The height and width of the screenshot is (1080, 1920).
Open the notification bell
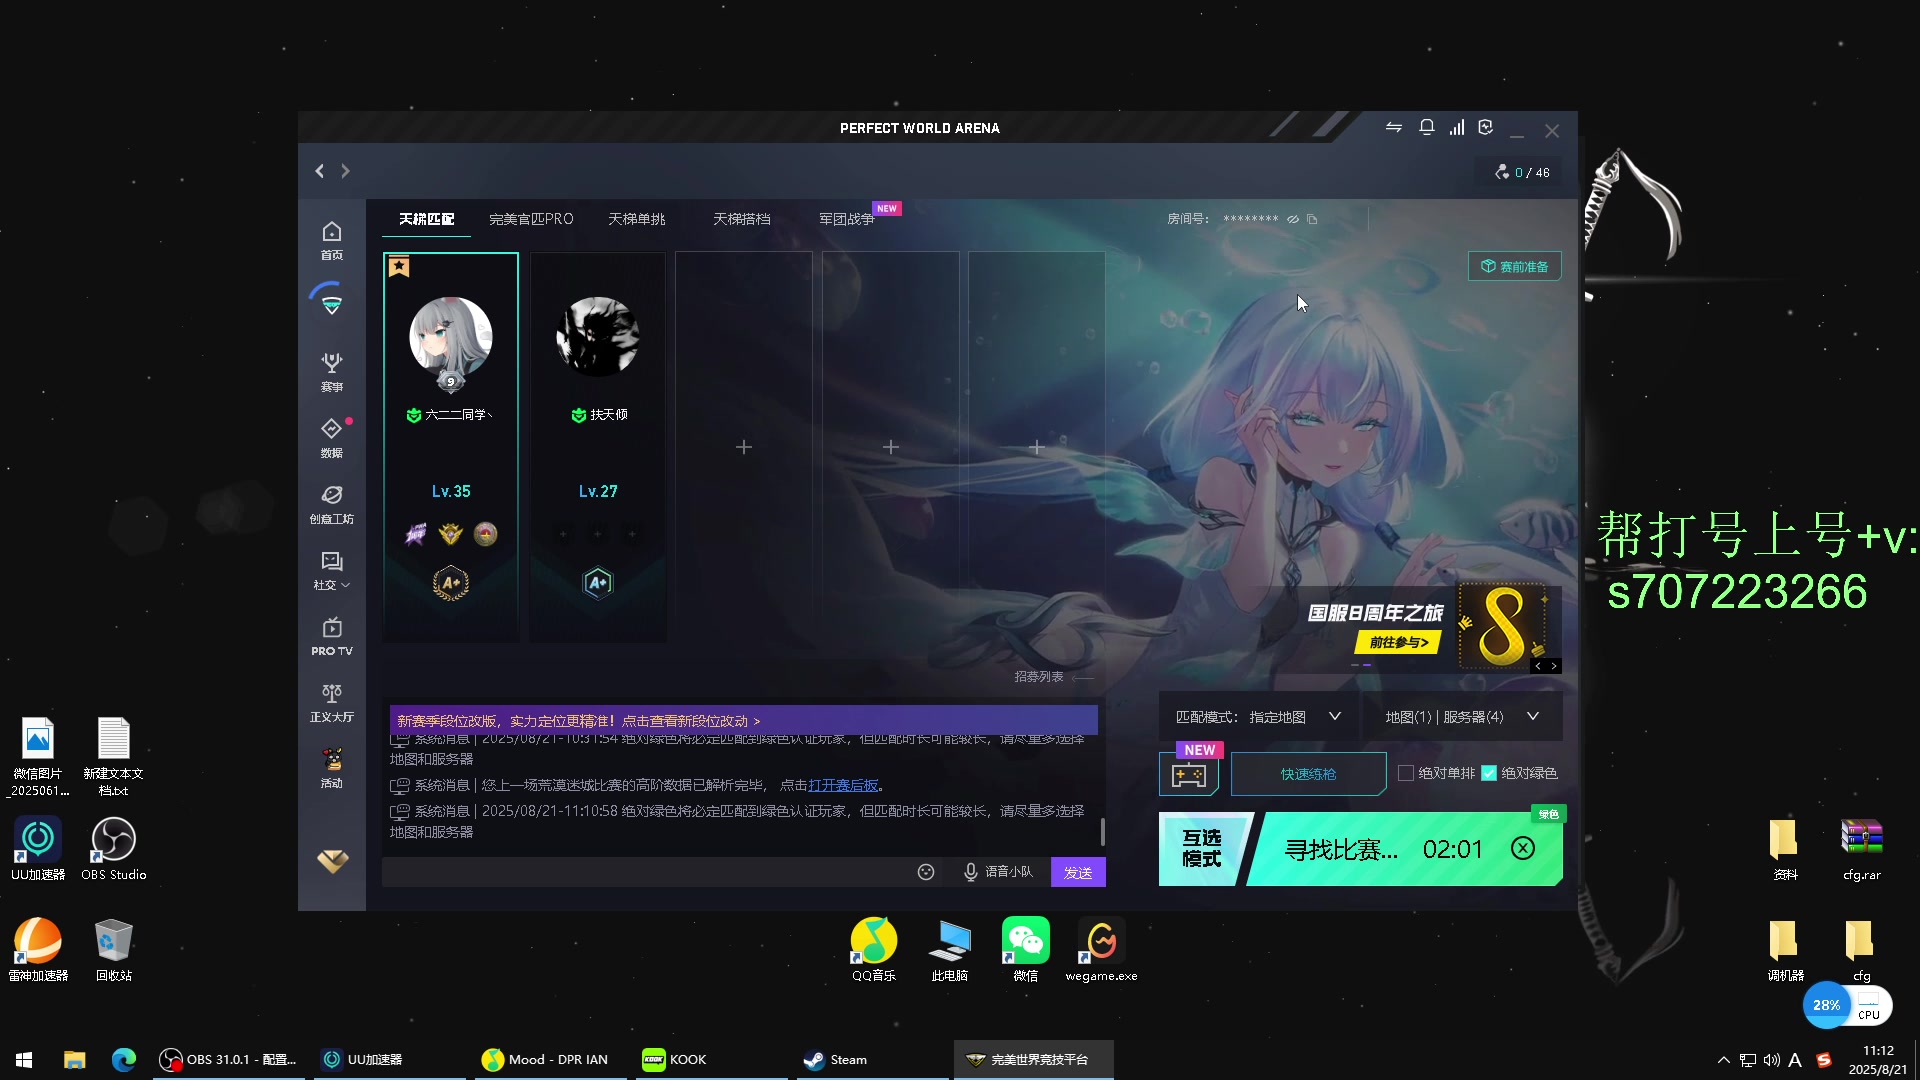(x=1427, y=127)
